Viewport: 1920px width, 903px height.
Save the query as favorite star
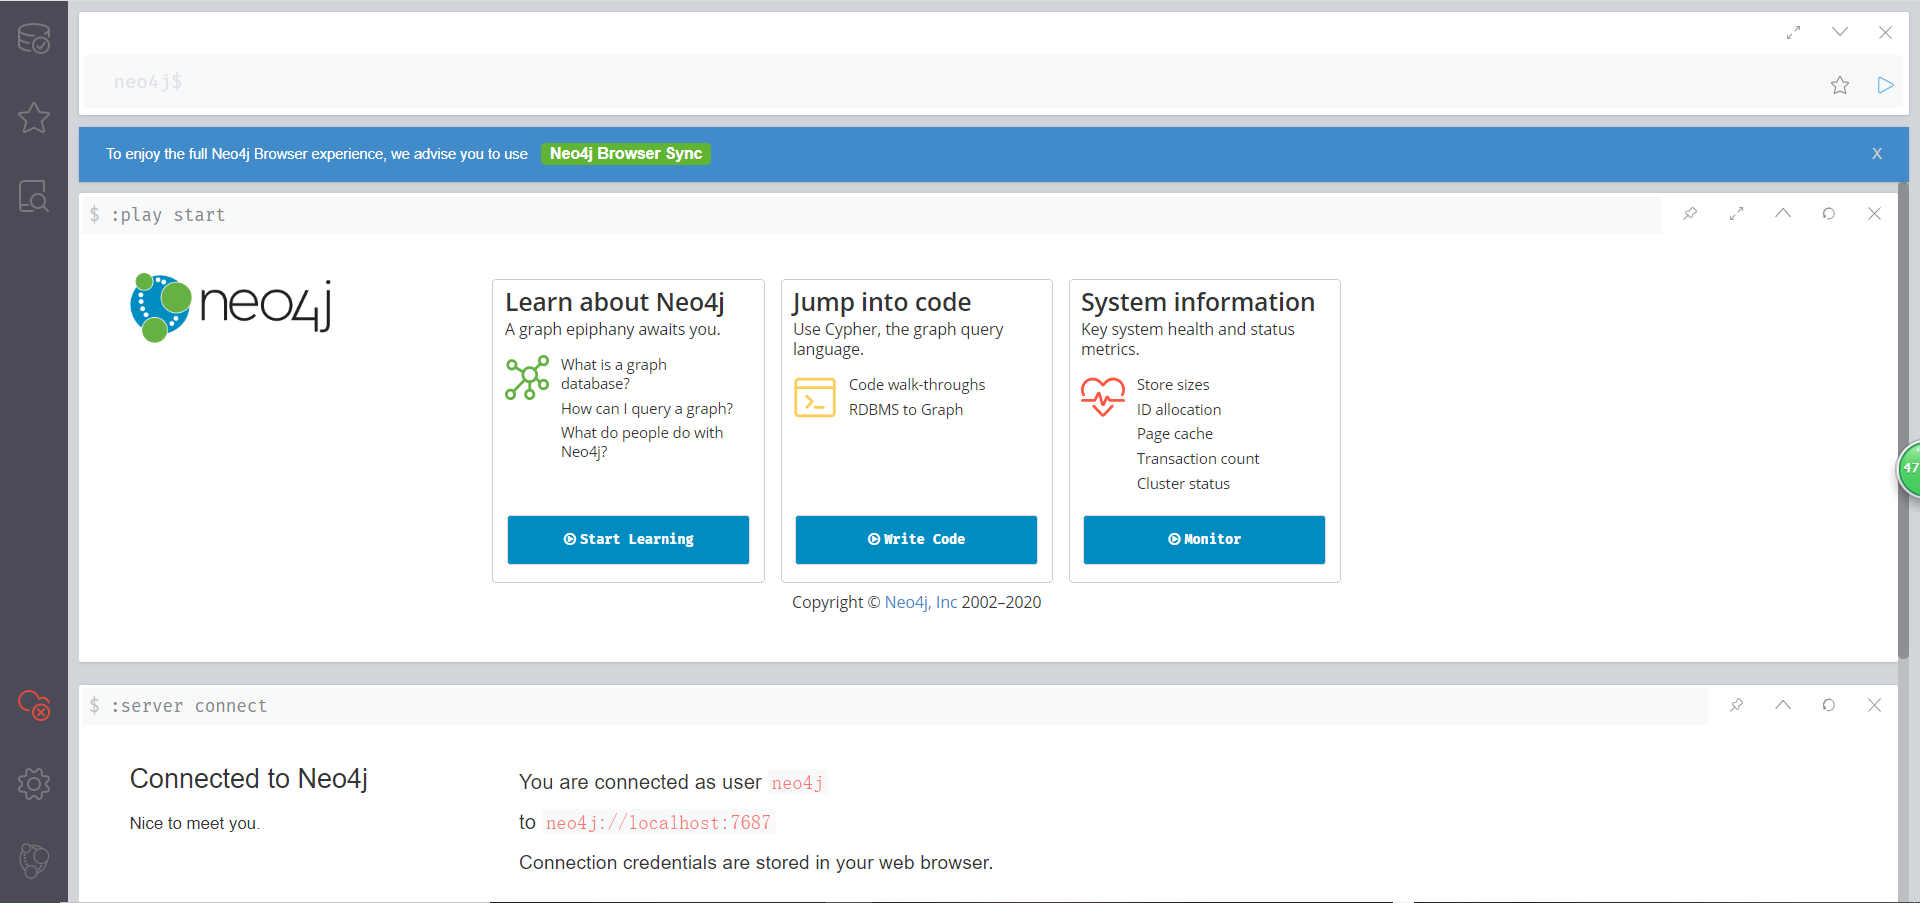point(1840,85)
